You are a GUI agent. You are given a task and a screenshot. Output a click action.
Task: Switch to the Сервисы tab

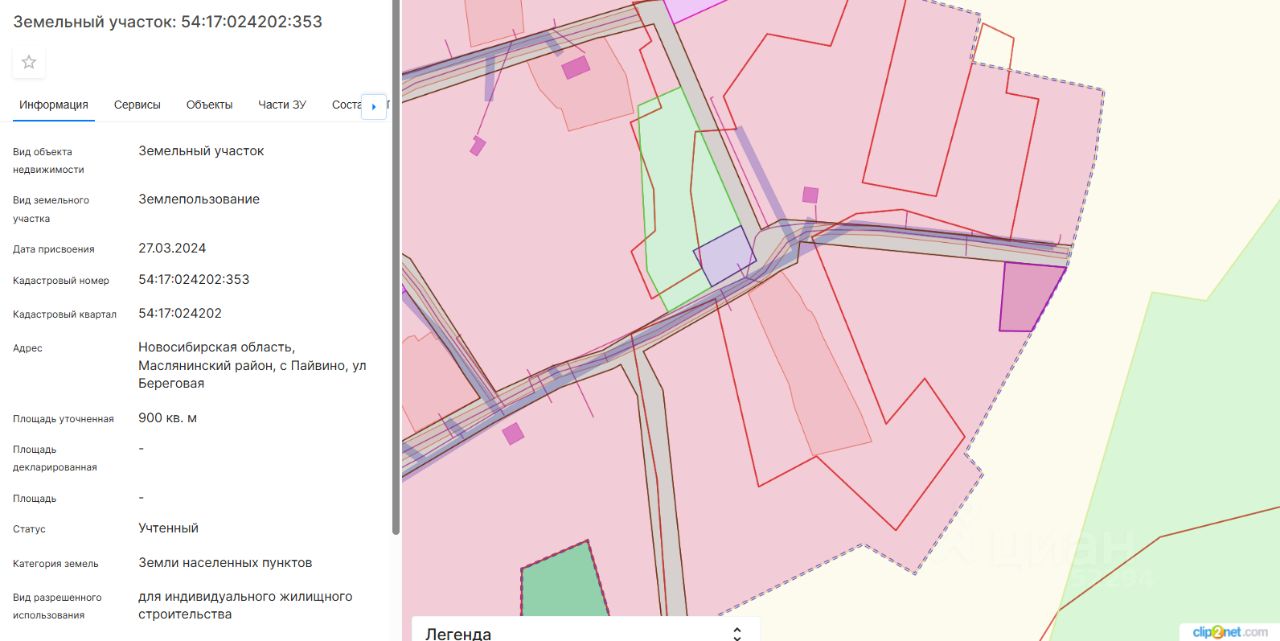[137, 105]
